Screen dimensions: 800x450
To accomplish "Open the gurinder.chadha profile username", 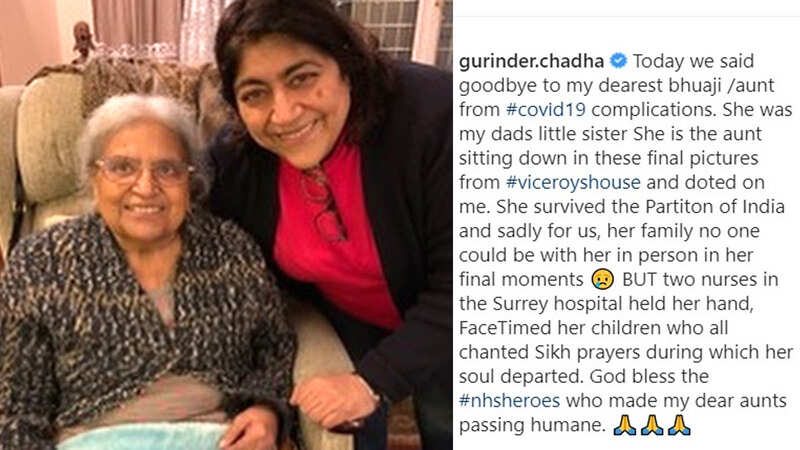I will [532, 61].
